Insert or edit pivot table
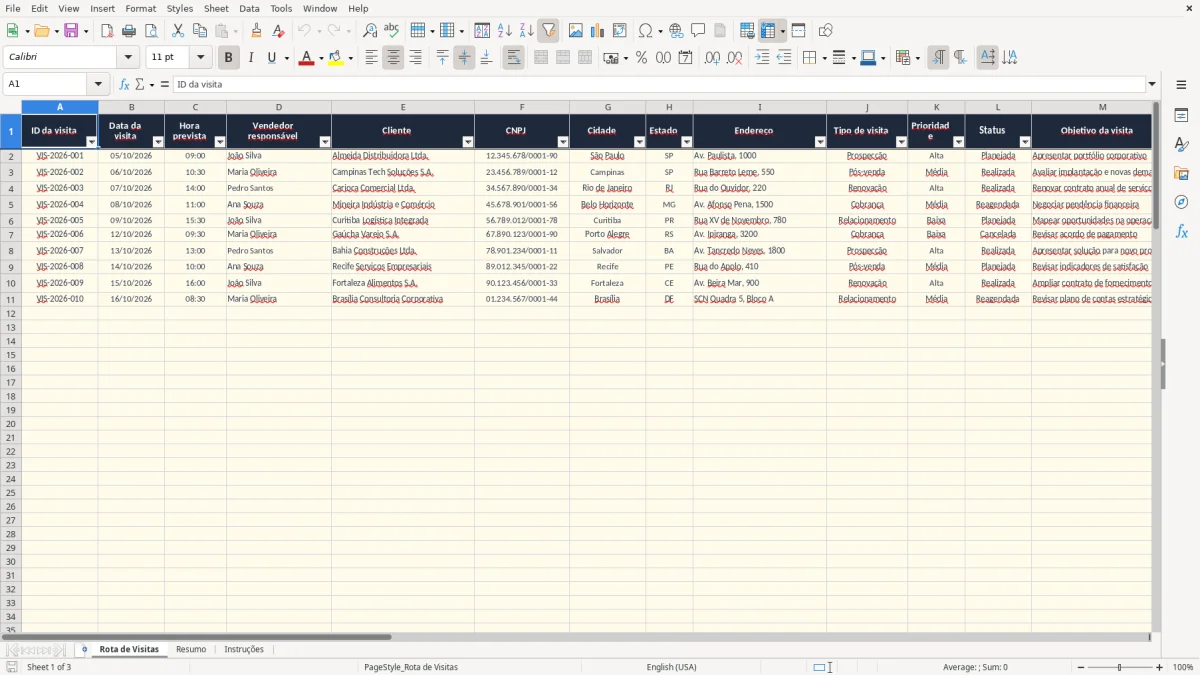 pos(620,31)
